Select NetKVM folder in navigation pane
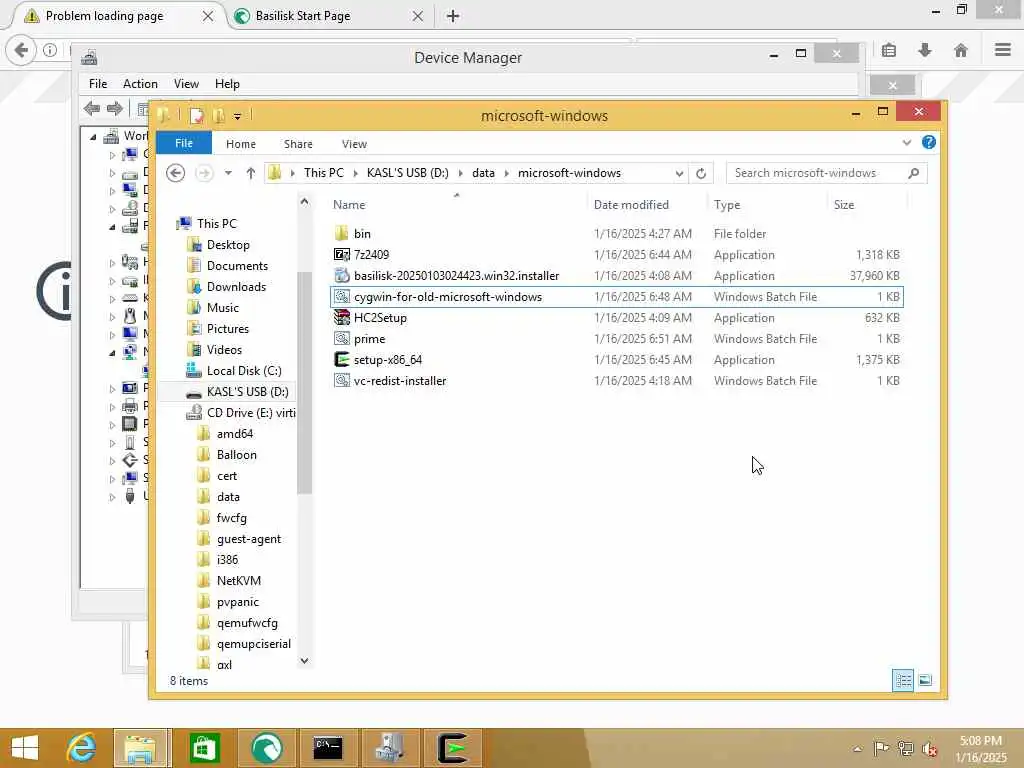The width and height of the screenshot is (1024, 768). [x=238, y=581]
